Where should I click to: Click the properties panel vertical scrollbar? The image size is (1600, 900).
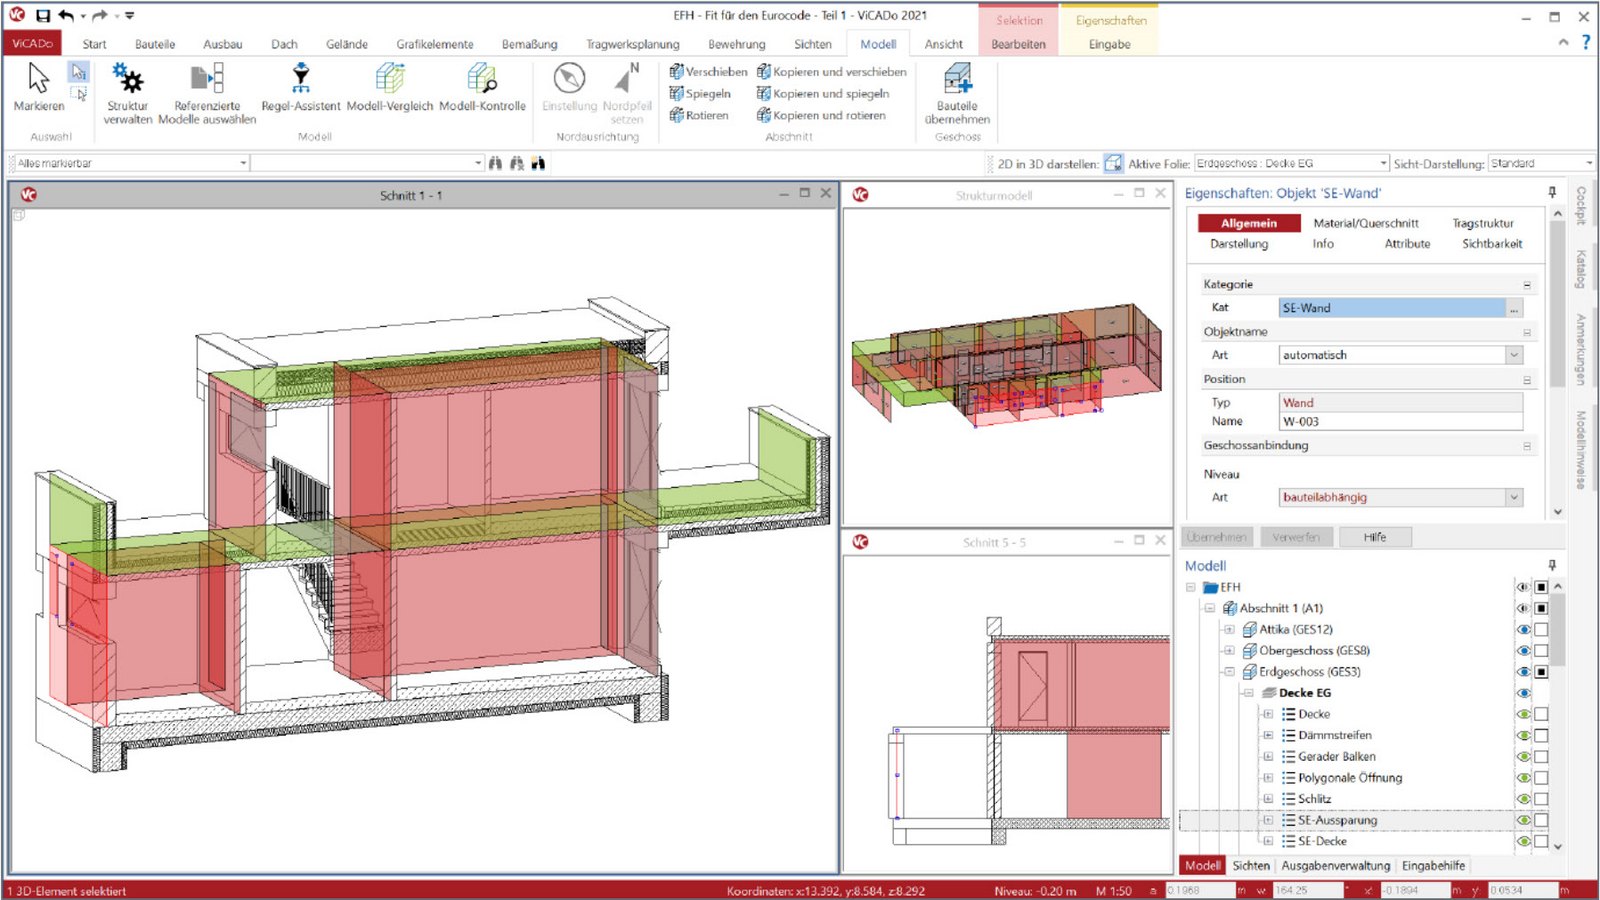[x=1557, y=303]
